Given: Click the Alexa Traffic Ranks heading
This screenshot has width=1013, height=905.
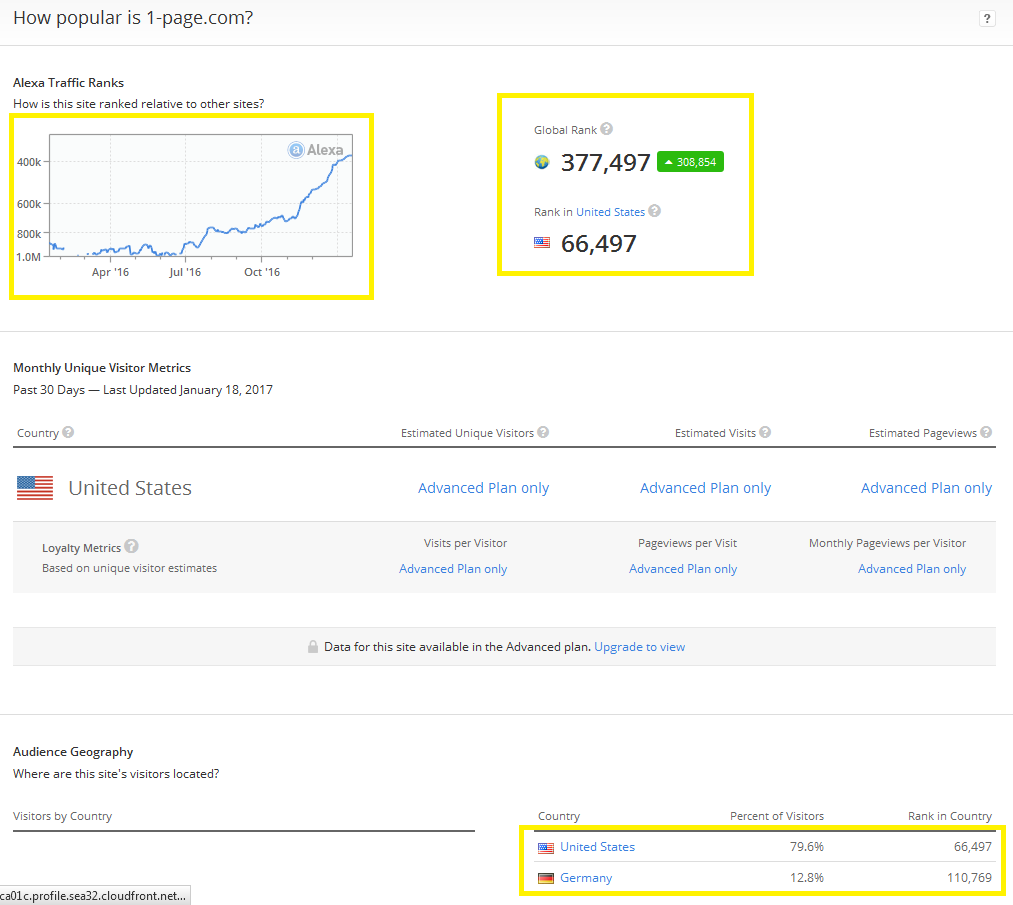Looking at the screenshot, I should click(x=68, y=83).
